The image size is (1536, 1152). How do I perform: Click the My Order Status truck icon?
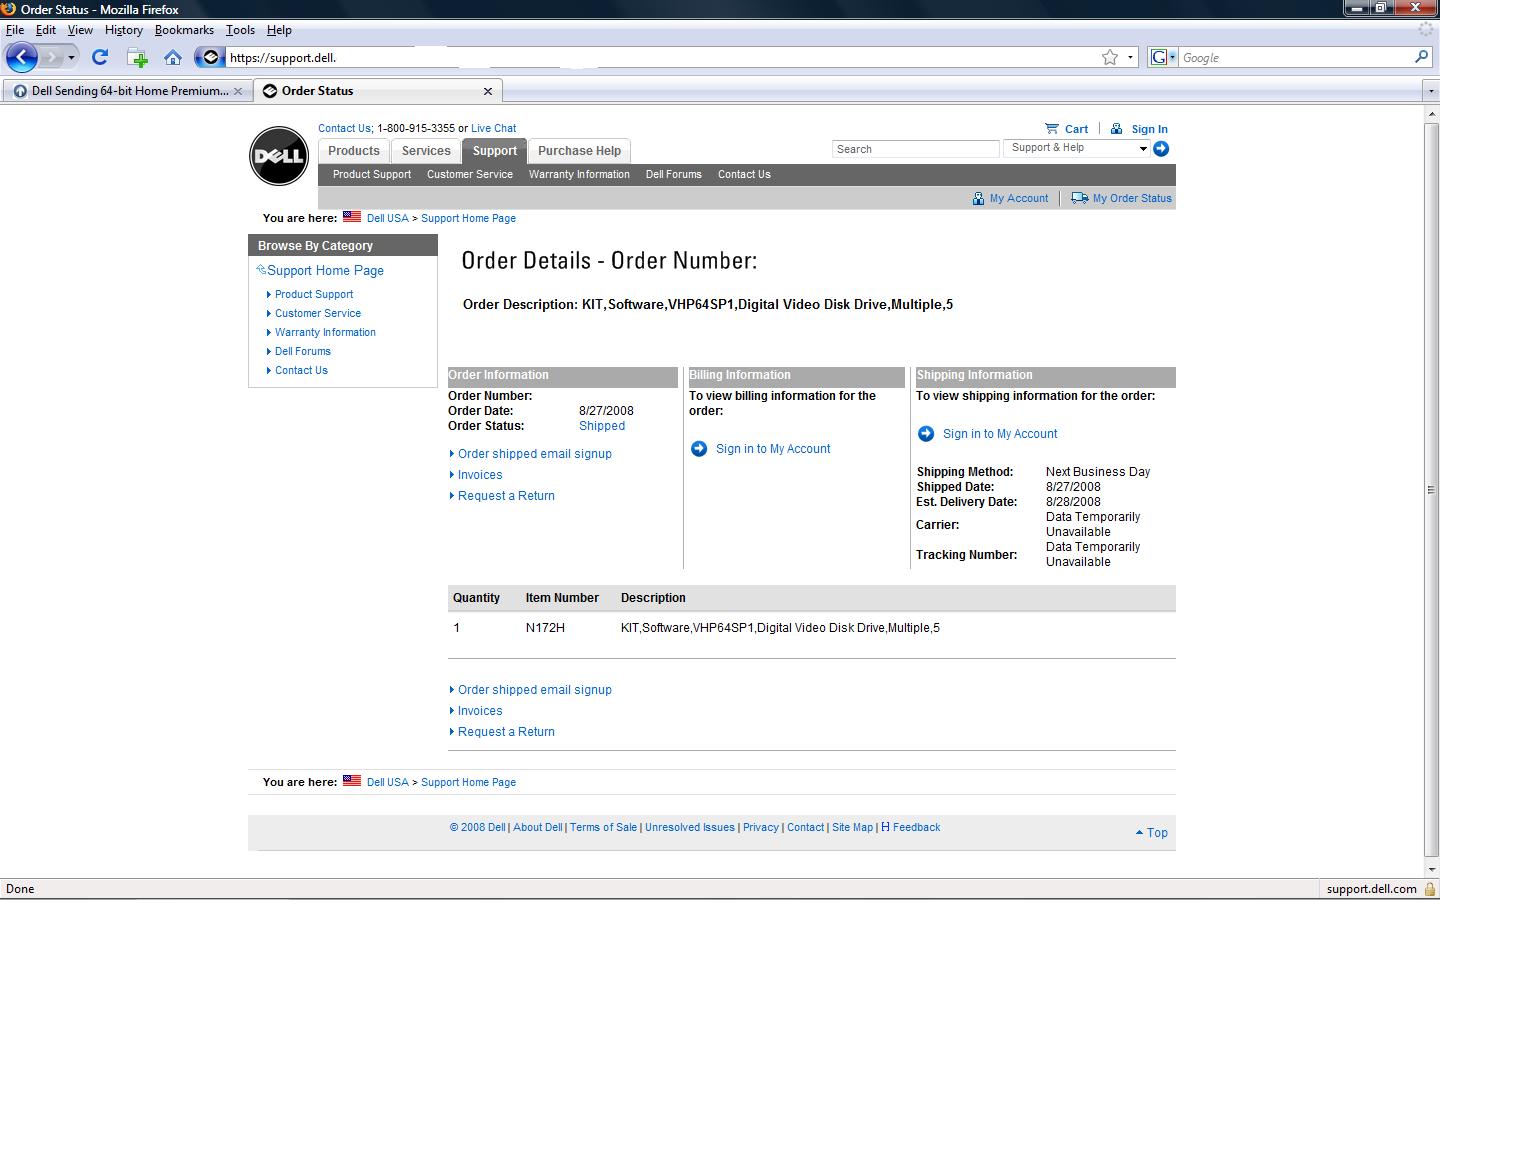tap(1079, 198)
